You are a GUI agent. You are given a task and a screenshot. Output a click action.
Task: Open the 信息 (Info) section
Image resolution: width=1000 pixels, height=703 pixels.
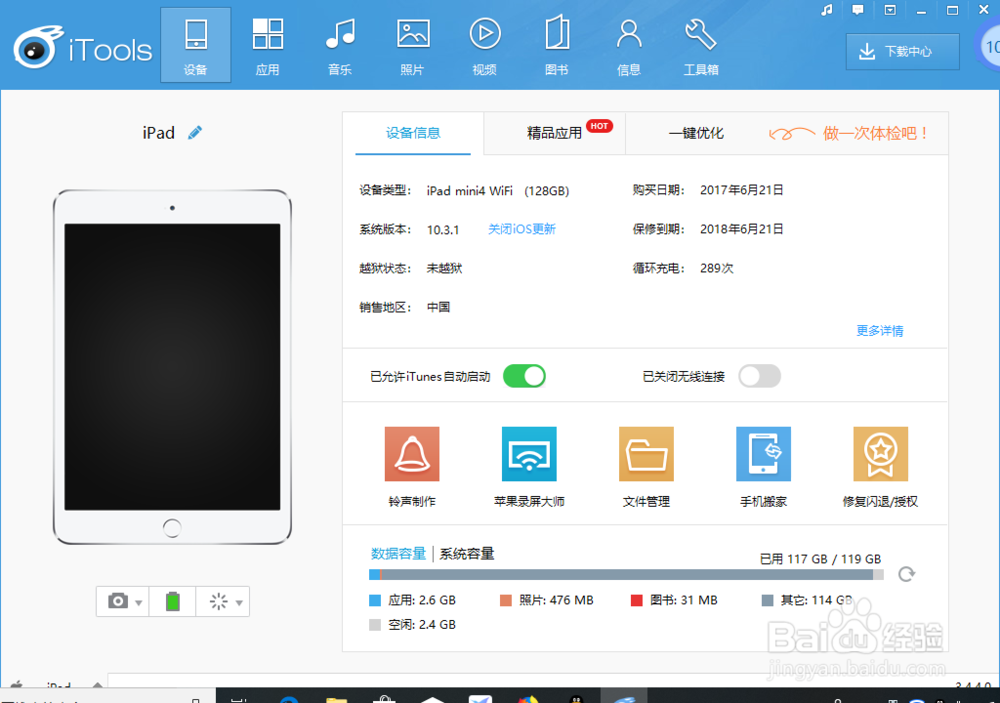click(629, 45)
